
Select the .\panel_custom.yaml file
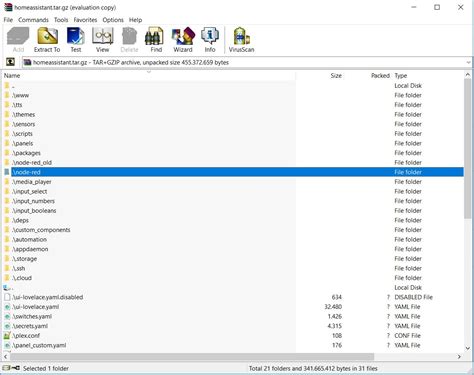[x=39, y=345]
